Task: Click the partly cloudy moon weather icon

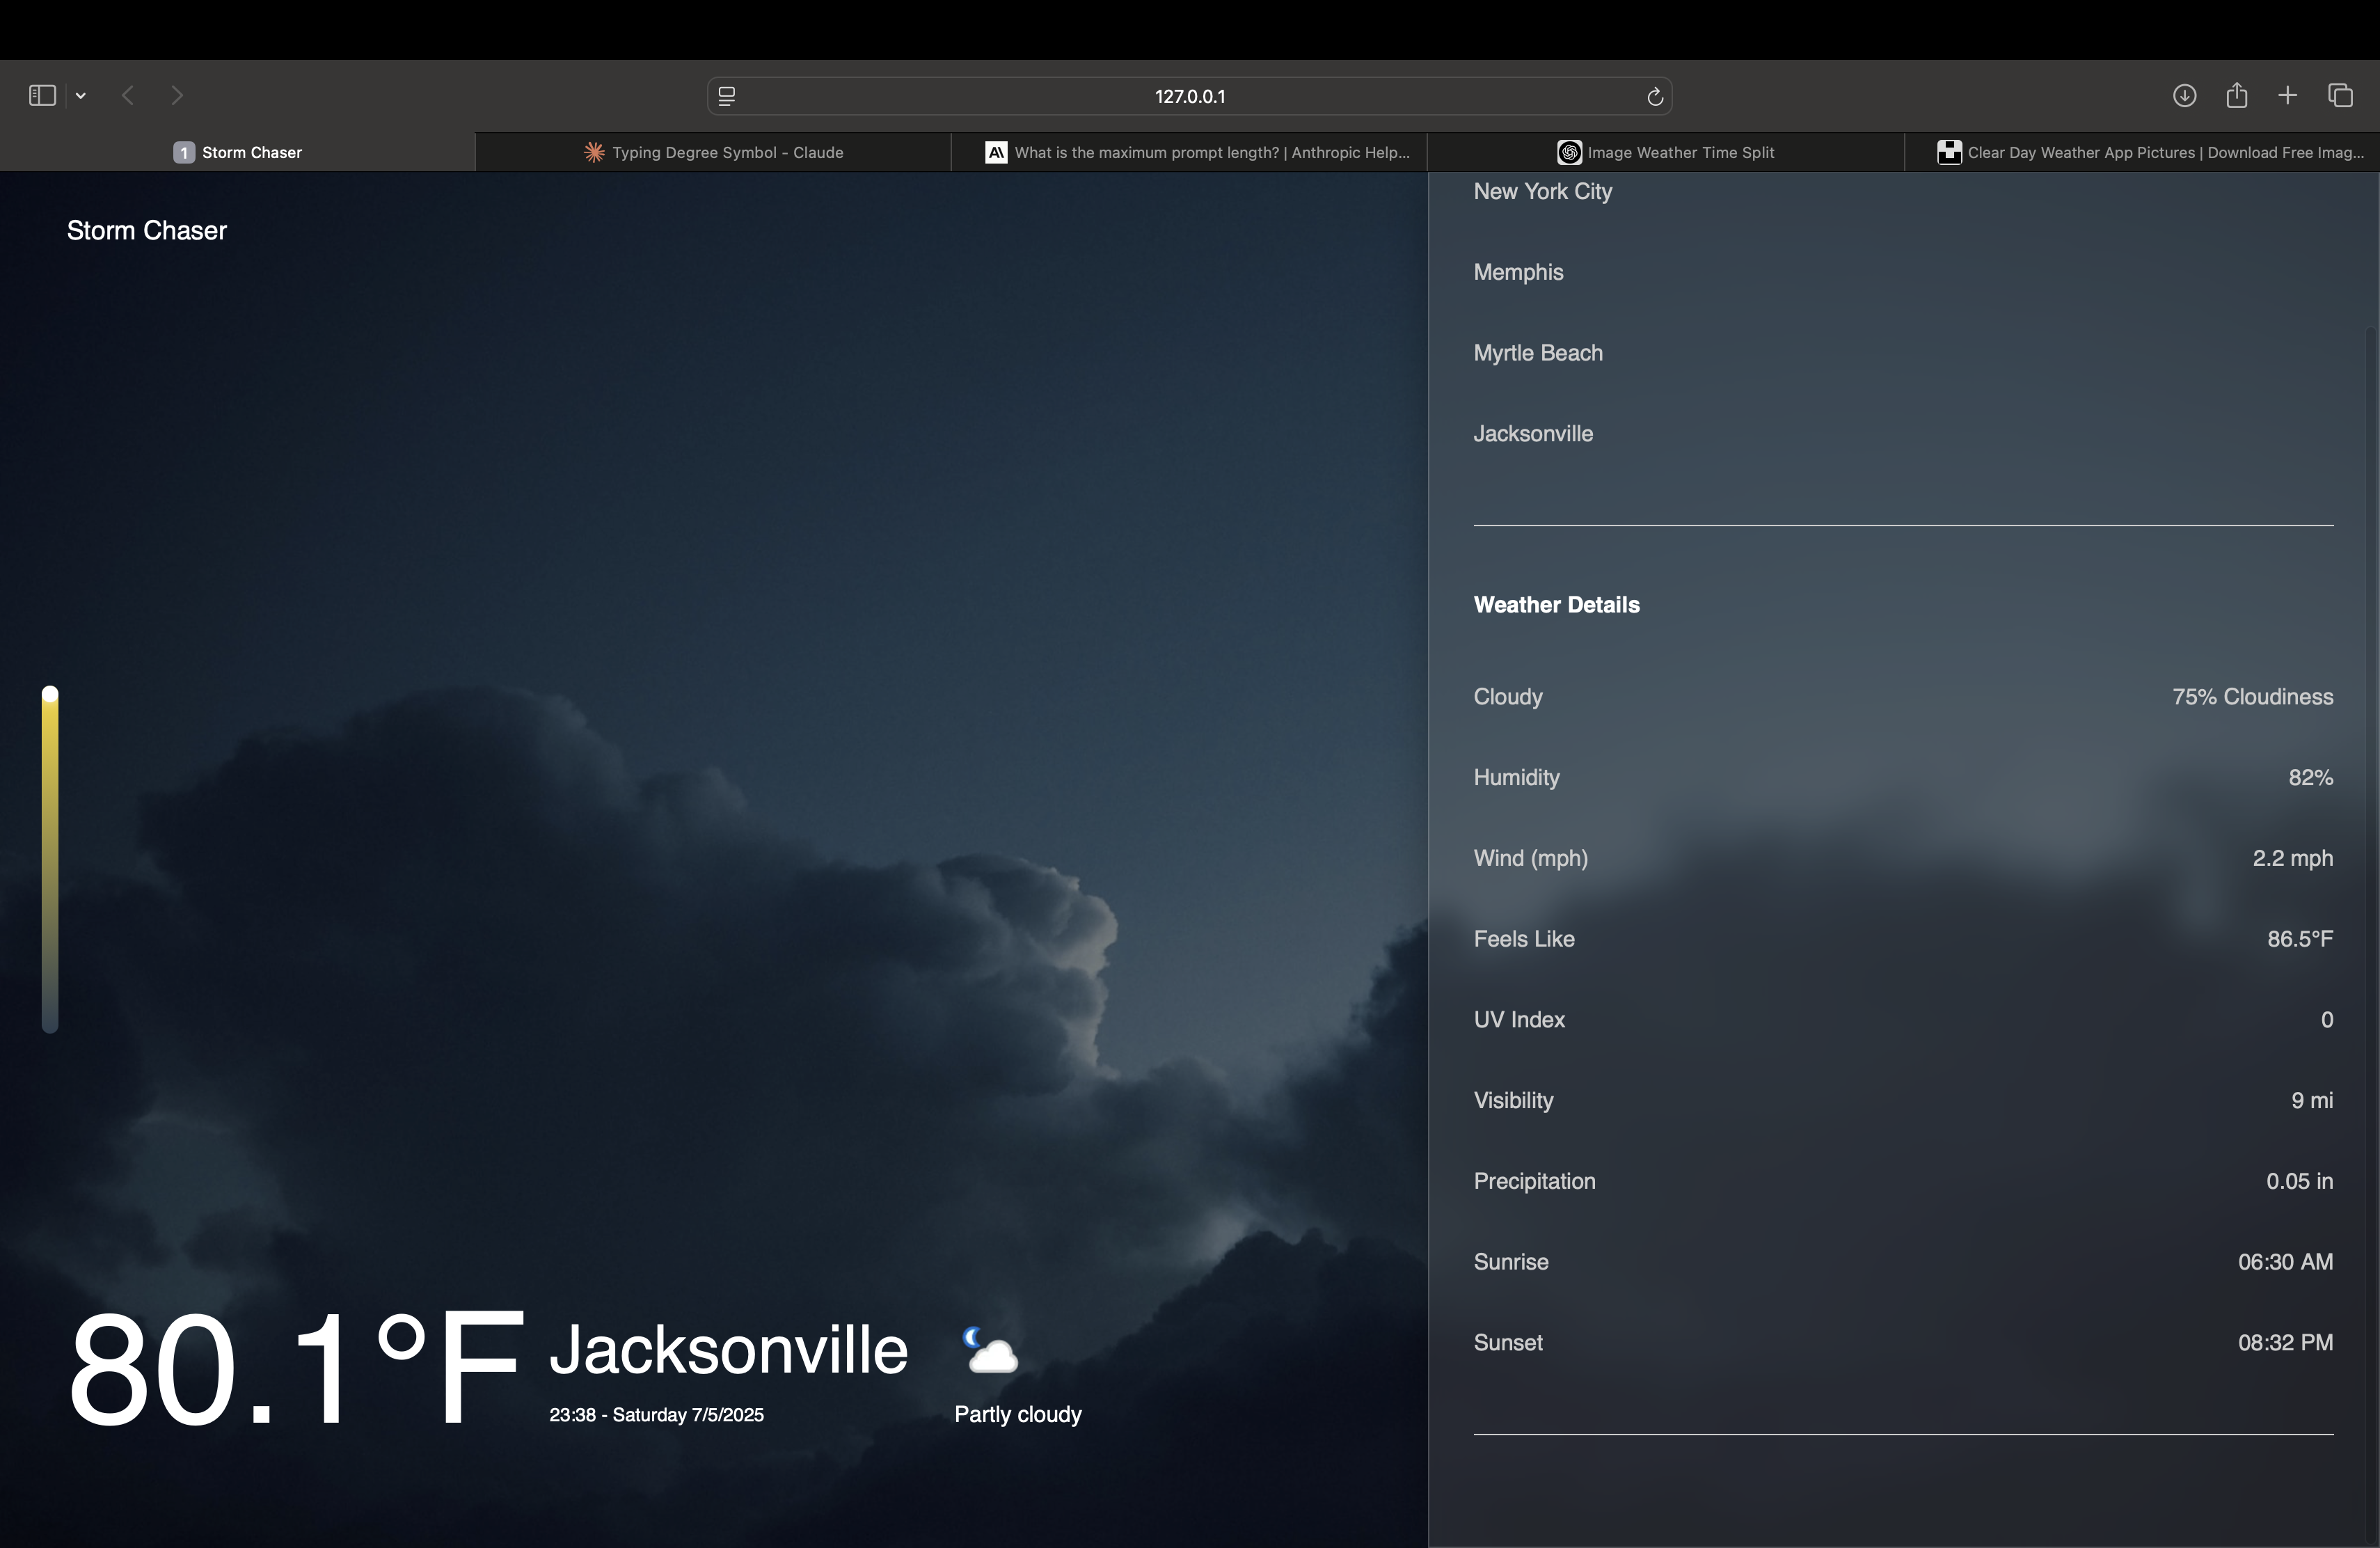Action: tap(990, 1350)
